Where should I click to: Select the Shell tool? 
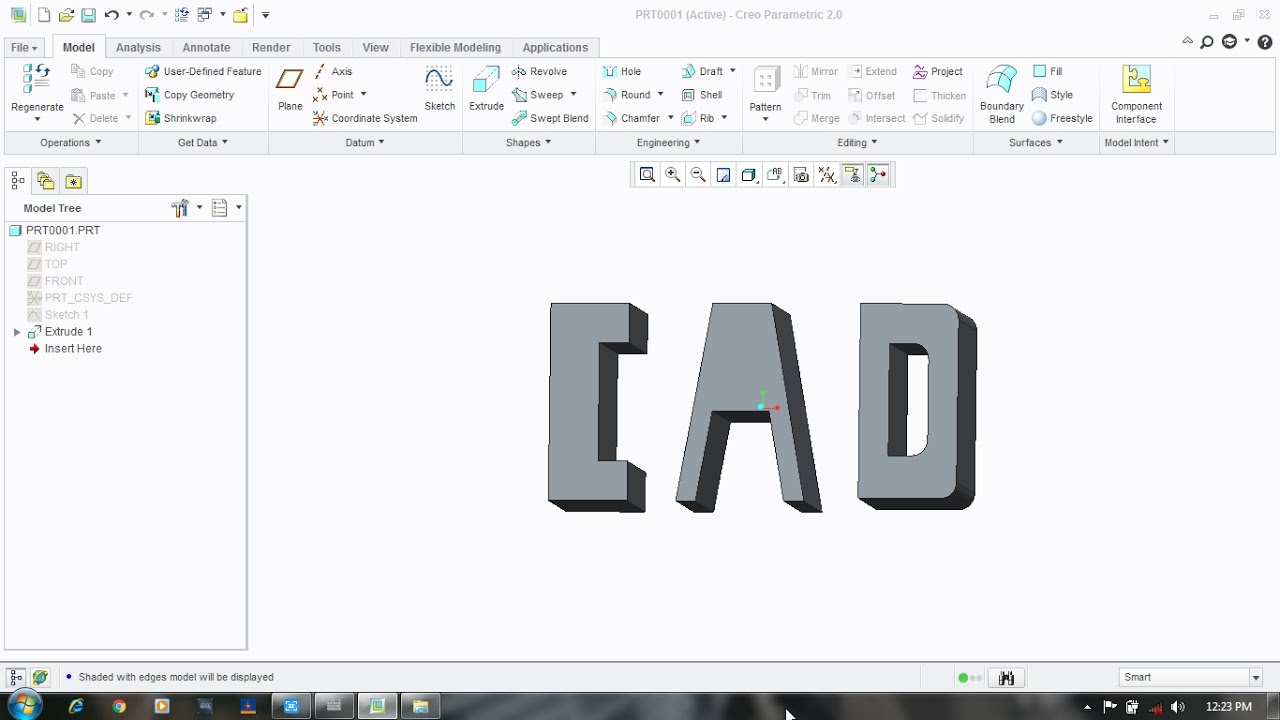click(x=702, y=95)
